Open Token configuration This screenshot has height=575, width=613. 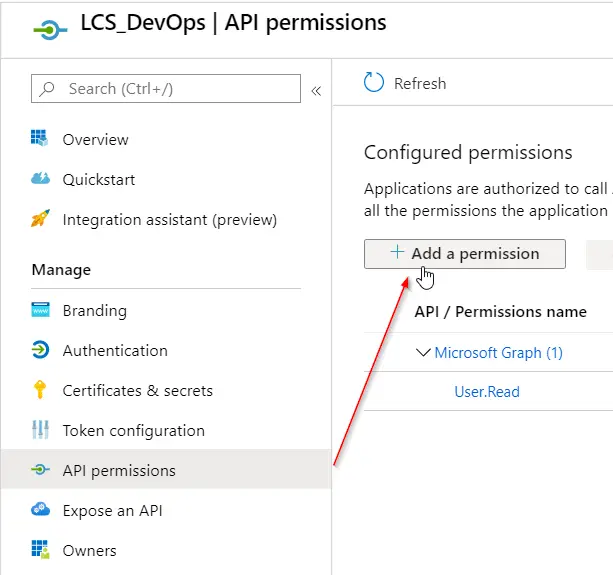(134, 431)
